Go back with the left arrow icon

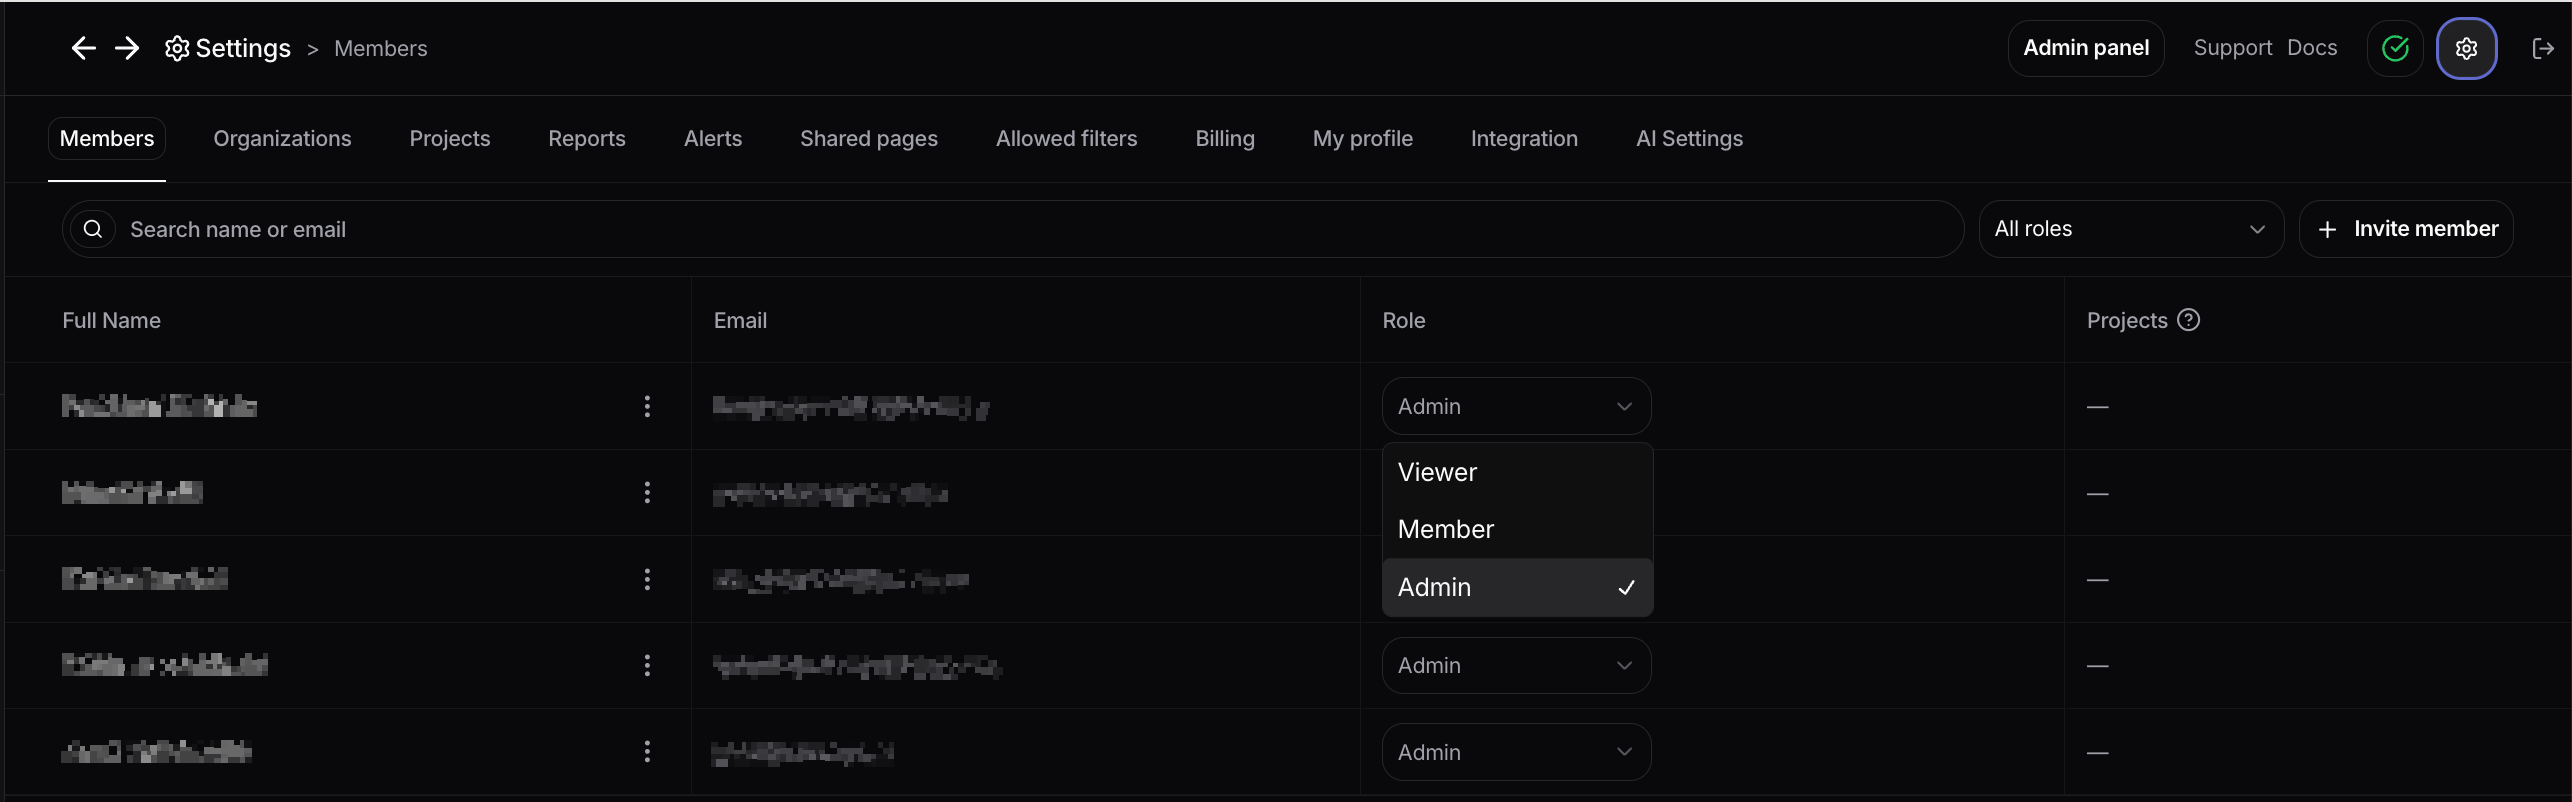point(84,48)
